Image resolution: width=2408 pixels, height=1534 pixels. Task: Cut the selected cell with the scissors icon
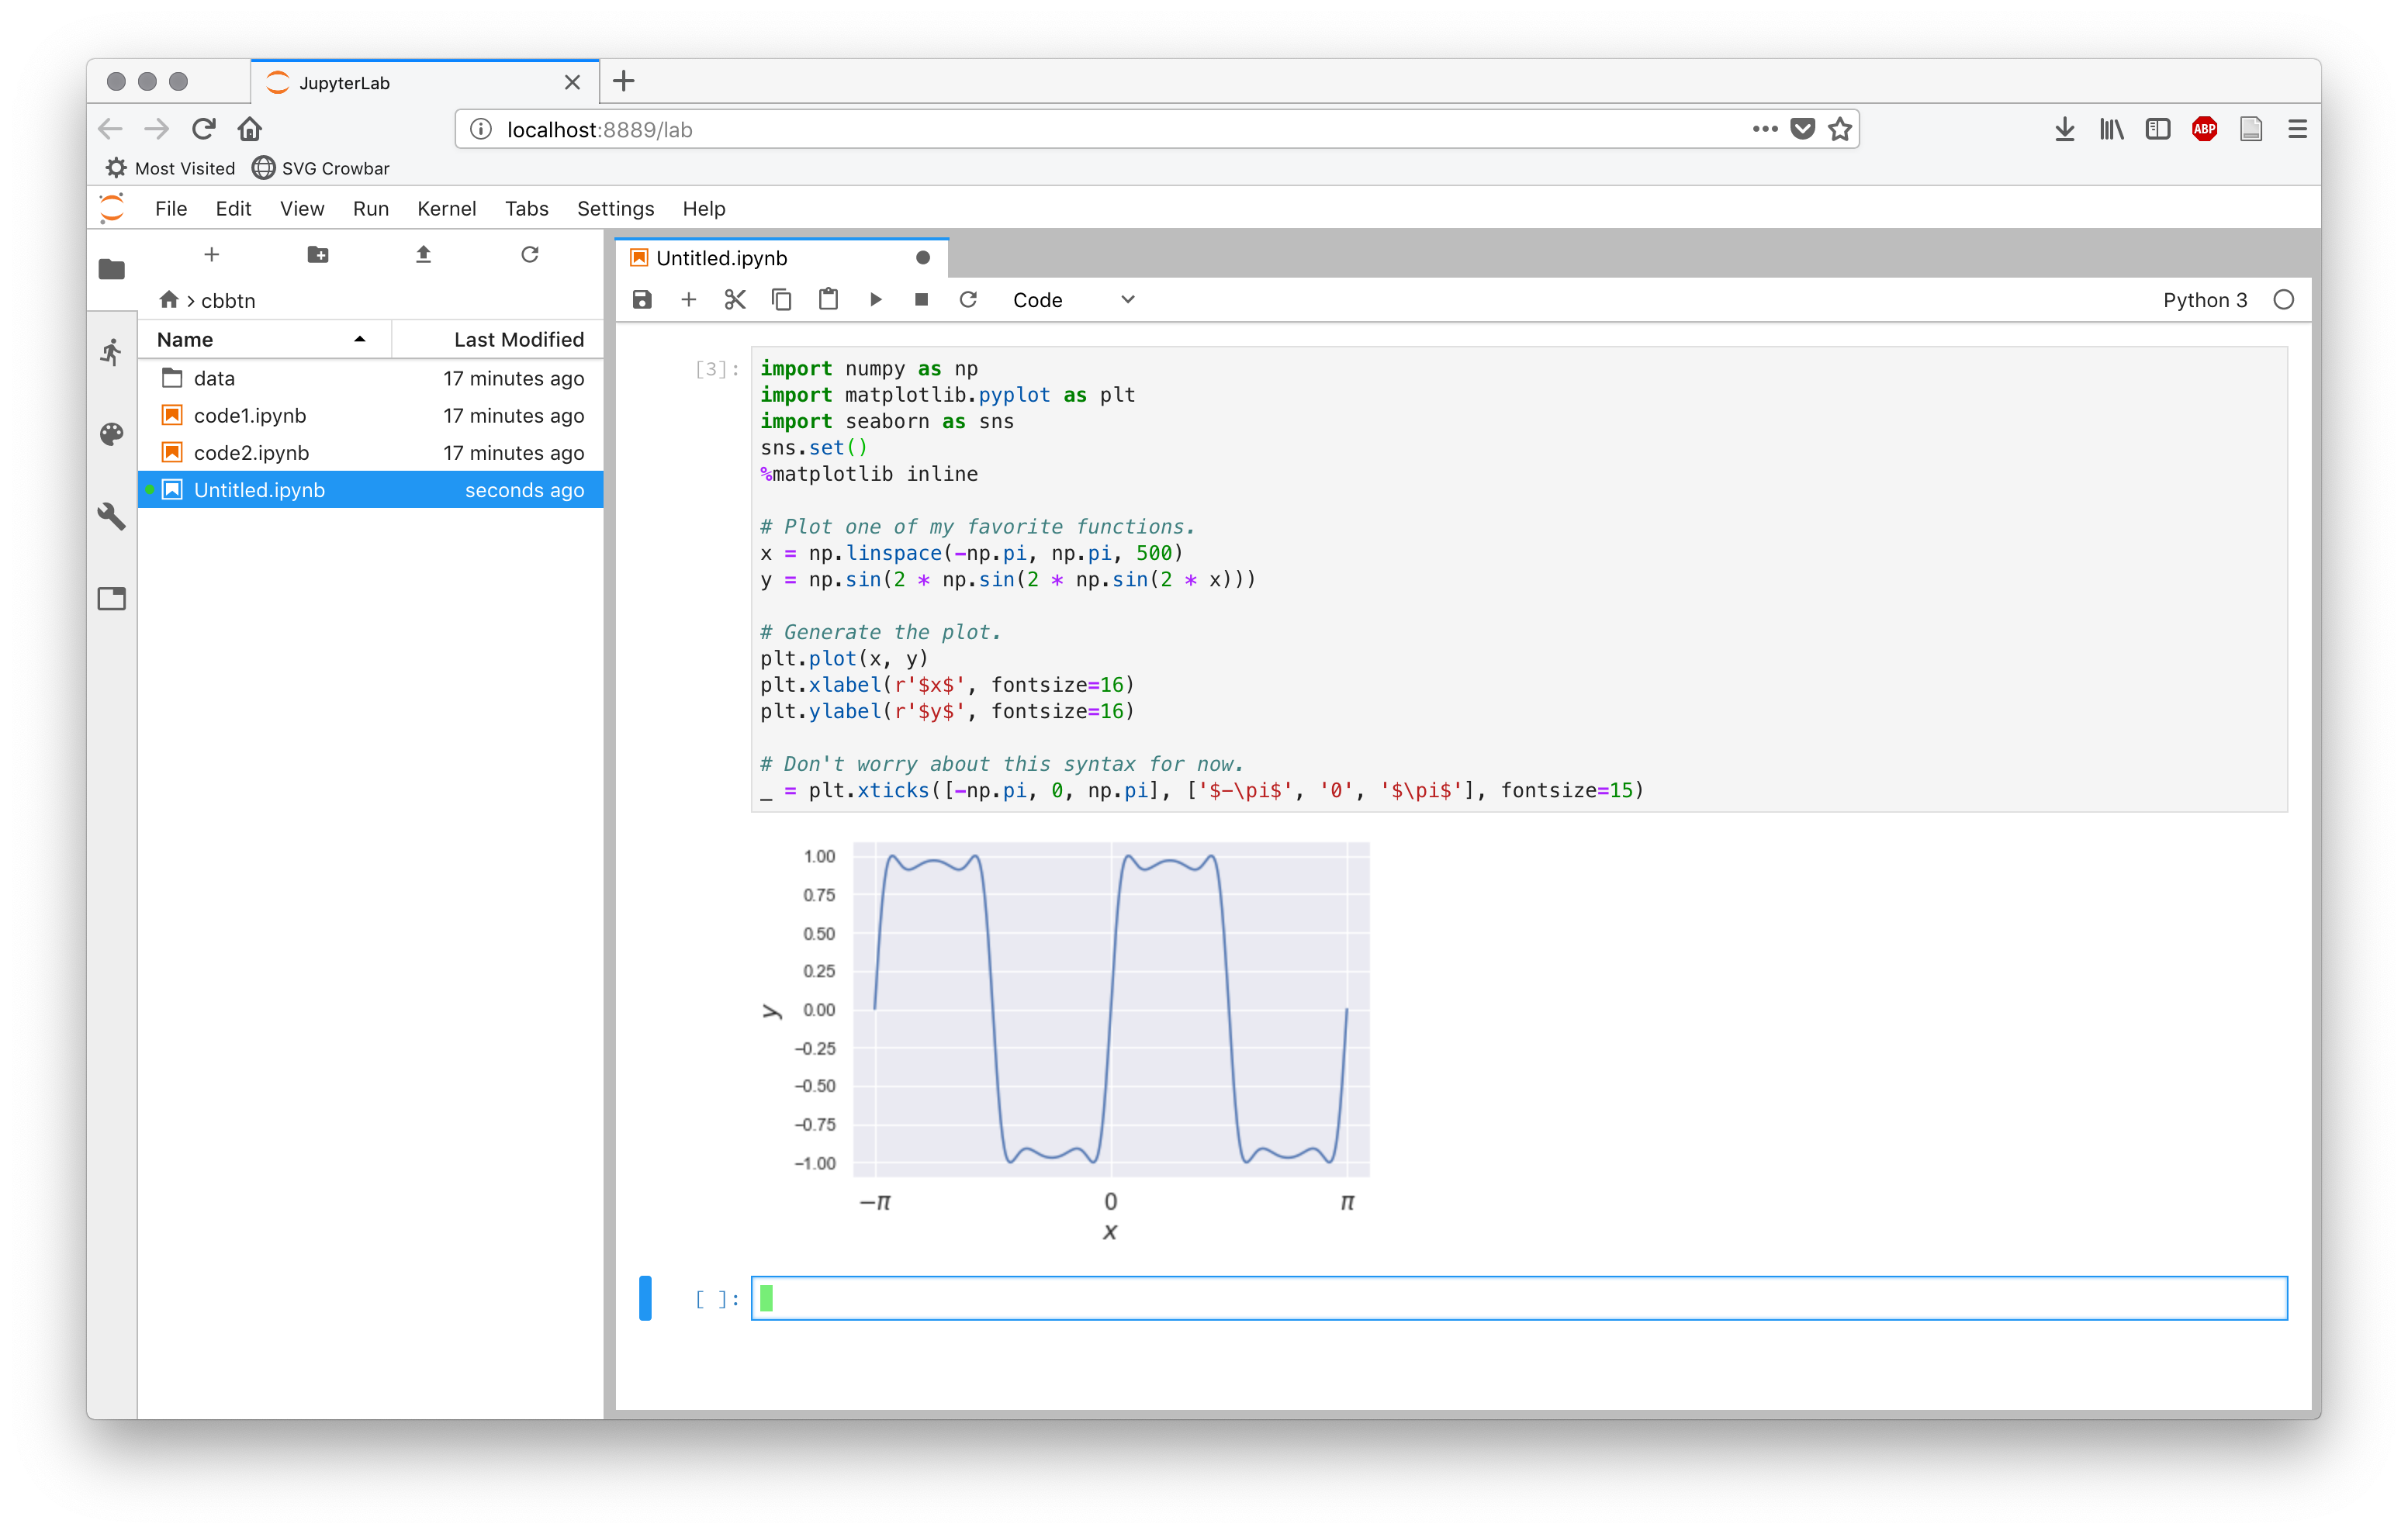pos(735,300)
